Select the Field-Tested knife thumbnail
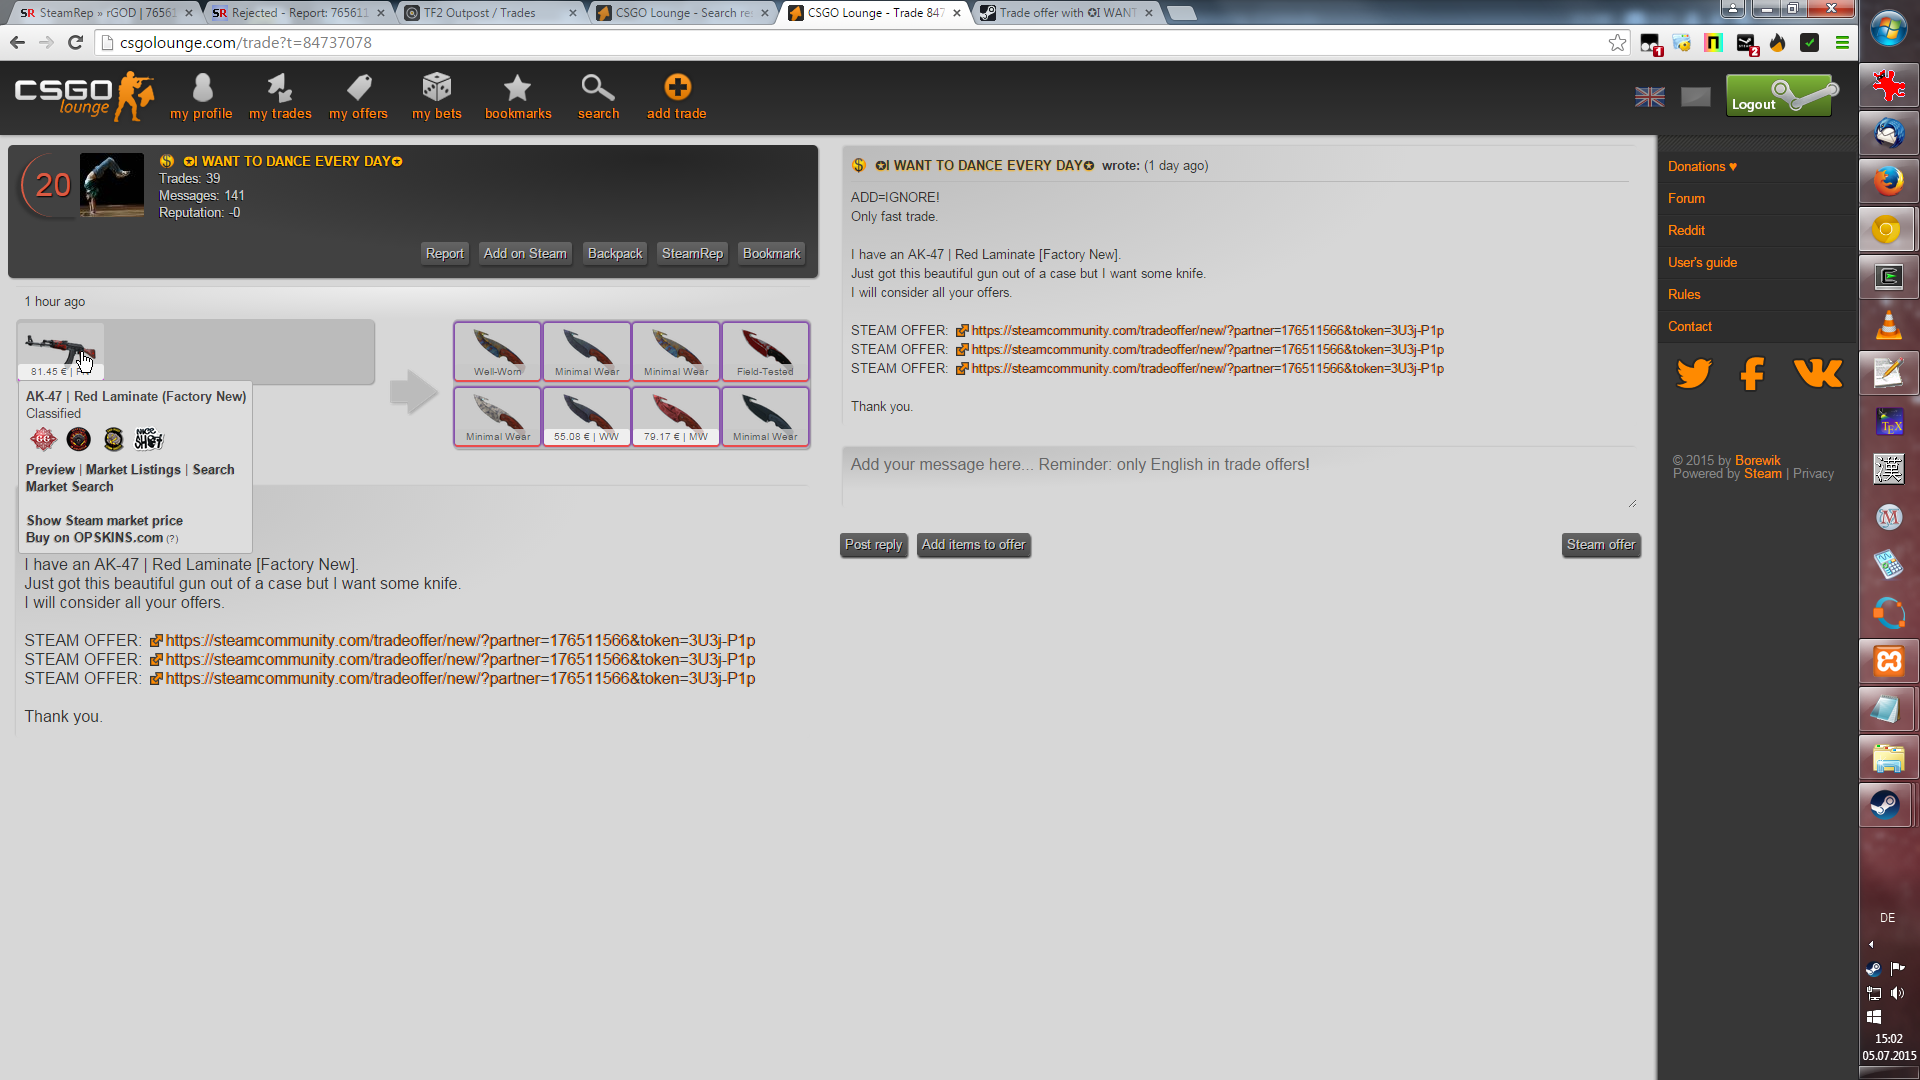This screenshot has width=1920, height=1080. [765, 351]
